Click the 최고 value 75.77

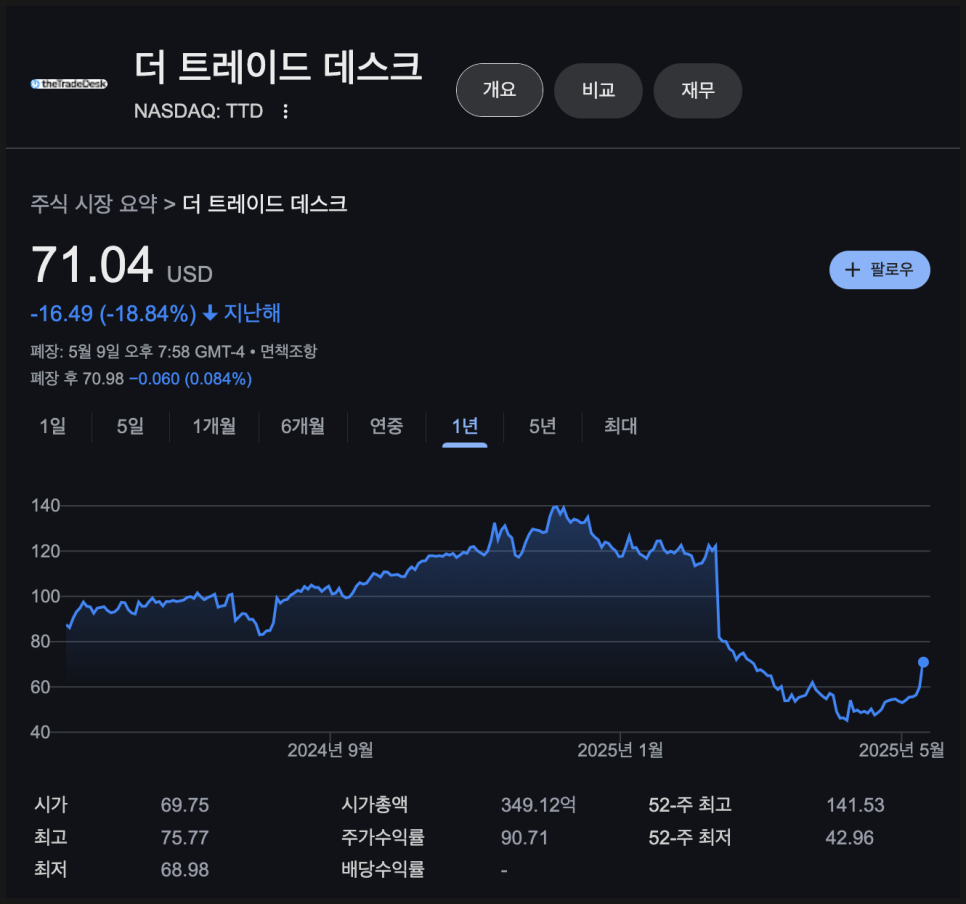pos(185,837)
